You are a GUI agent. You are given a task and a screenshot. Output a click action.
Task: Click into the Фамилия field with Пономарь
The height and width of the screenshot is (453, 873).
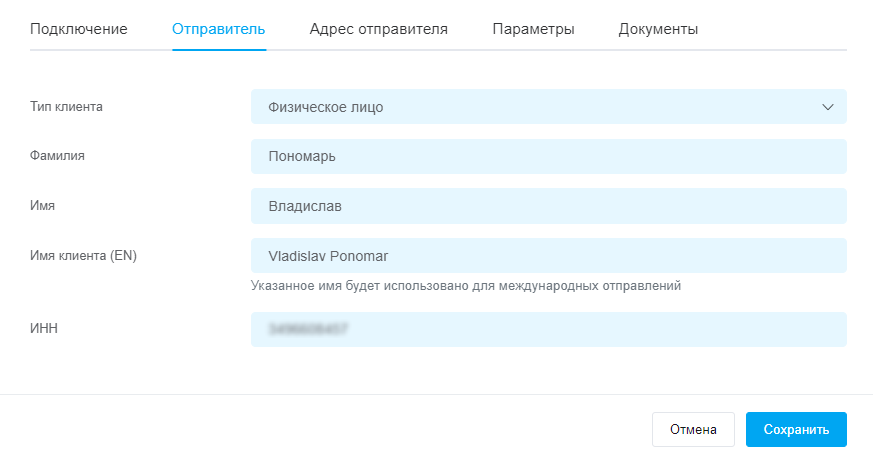pyautogui.click(x=549, y=156)
